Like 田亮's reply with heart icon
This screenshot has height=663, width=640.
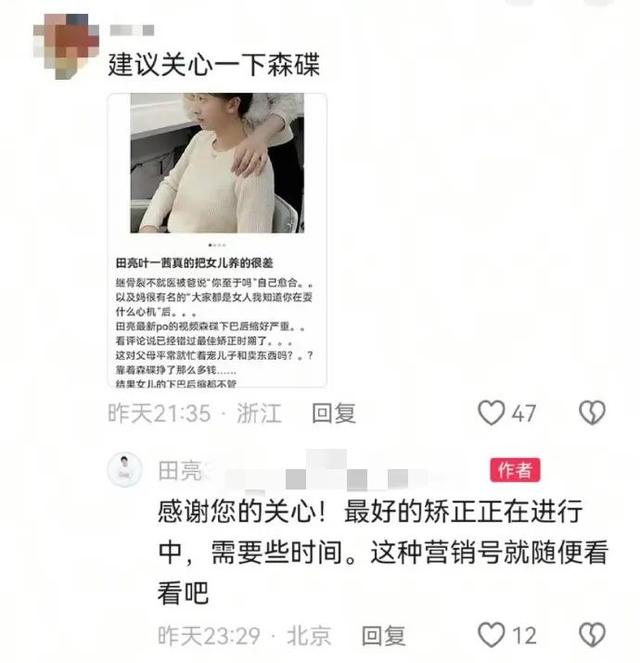(x=491, y=635)
